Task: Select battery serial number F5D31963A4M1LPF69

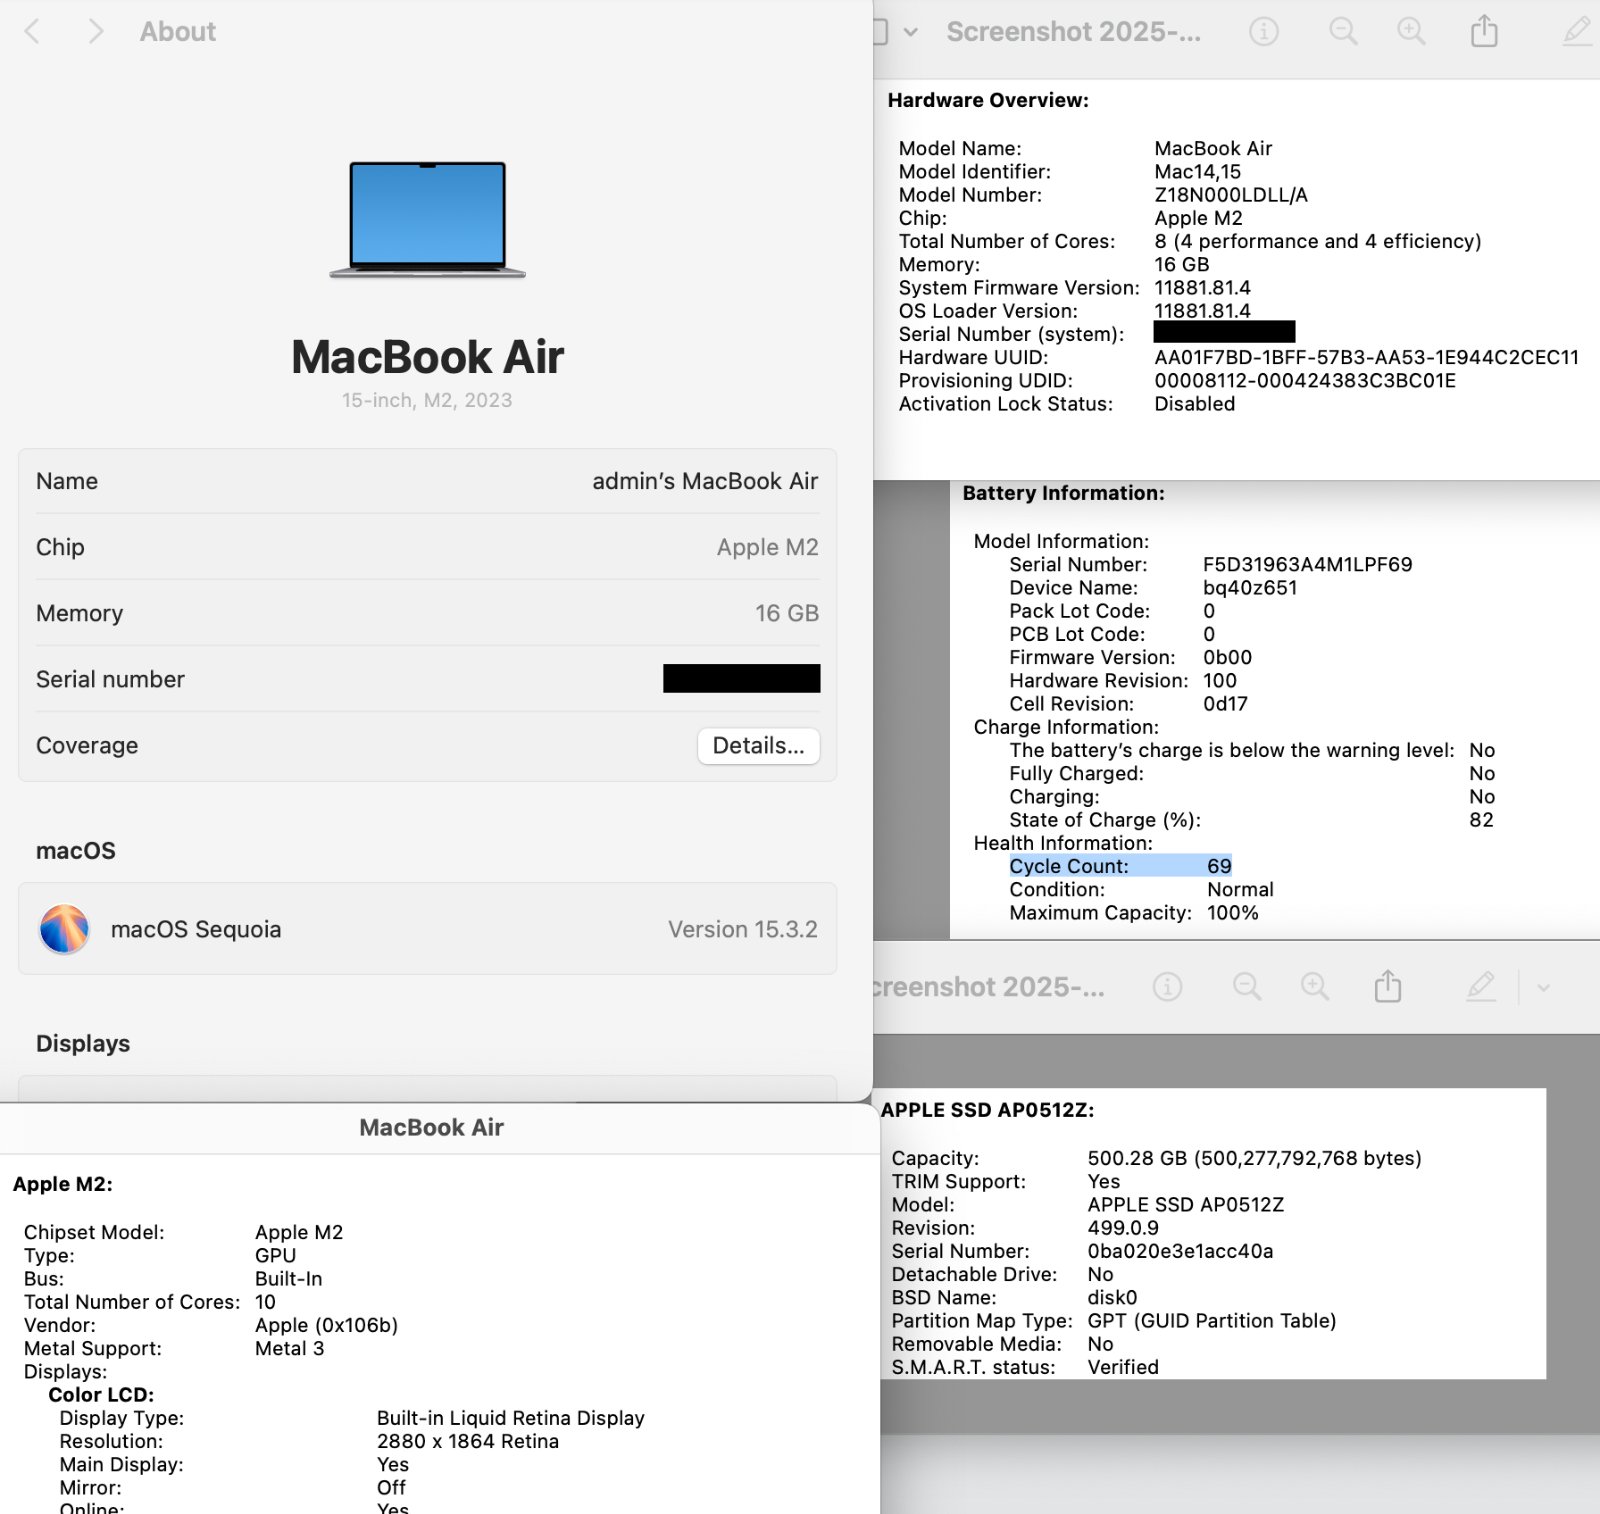Action: pyautogui.click(x=1308, y=565)
